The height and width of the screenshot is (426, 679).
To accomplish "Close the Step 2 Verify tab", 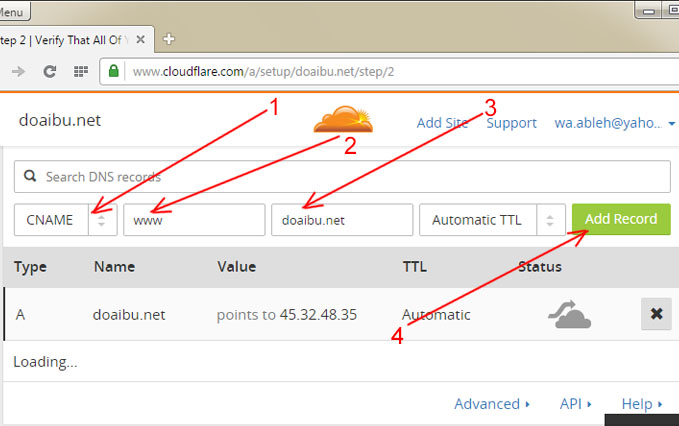I will pyautogui.click(x=140, y=40).
